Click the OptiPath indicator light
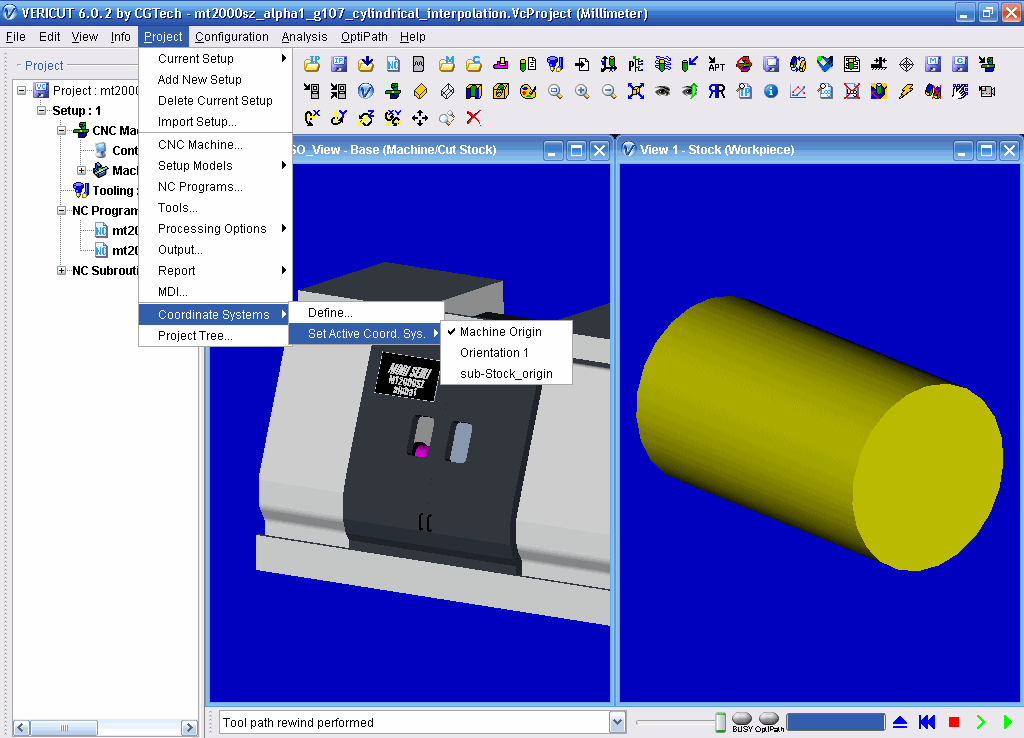Viewport: 1024px width, 738px height. (769, 719)
